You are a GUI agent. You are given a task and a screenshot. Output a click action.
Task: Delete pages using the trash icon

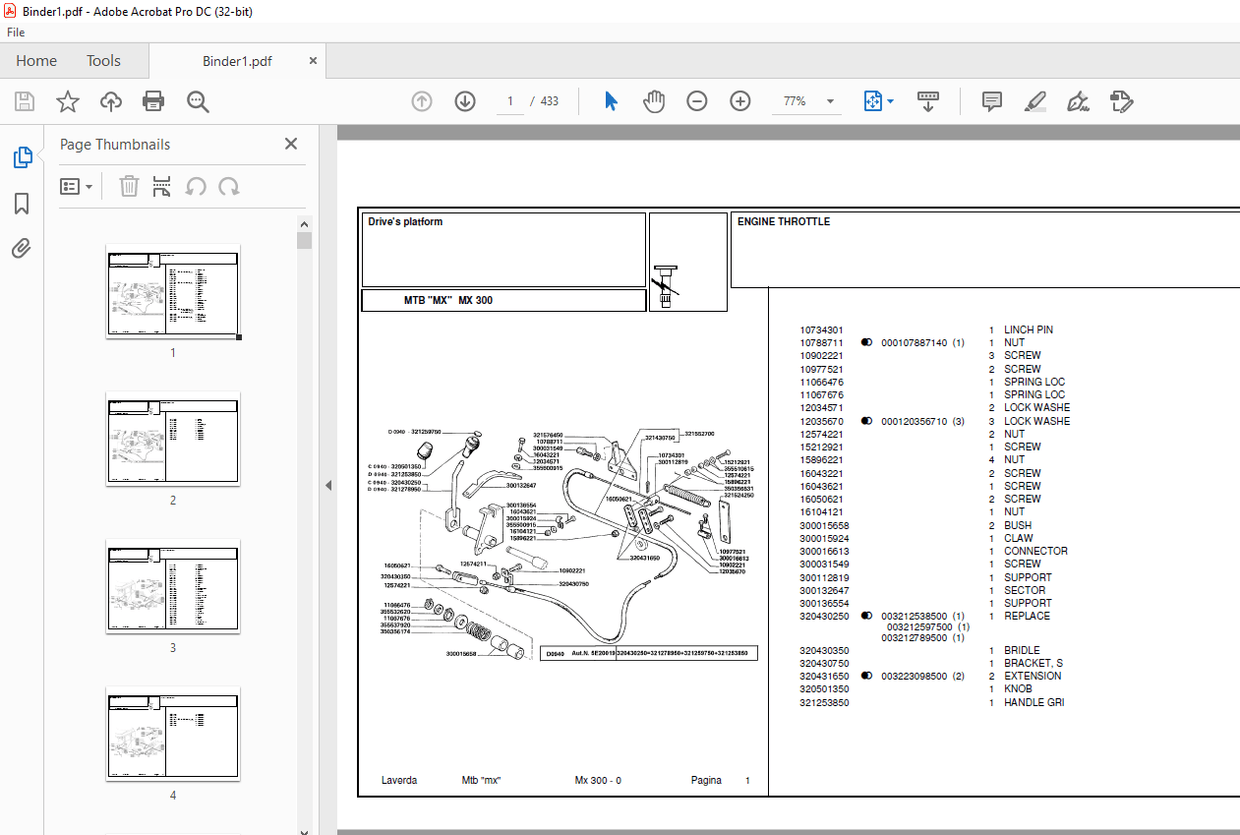[128, 186]
